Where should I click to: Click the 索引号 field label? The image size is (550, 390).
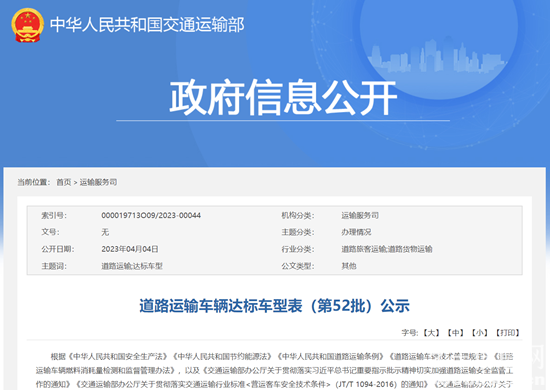tap(54, 215)
